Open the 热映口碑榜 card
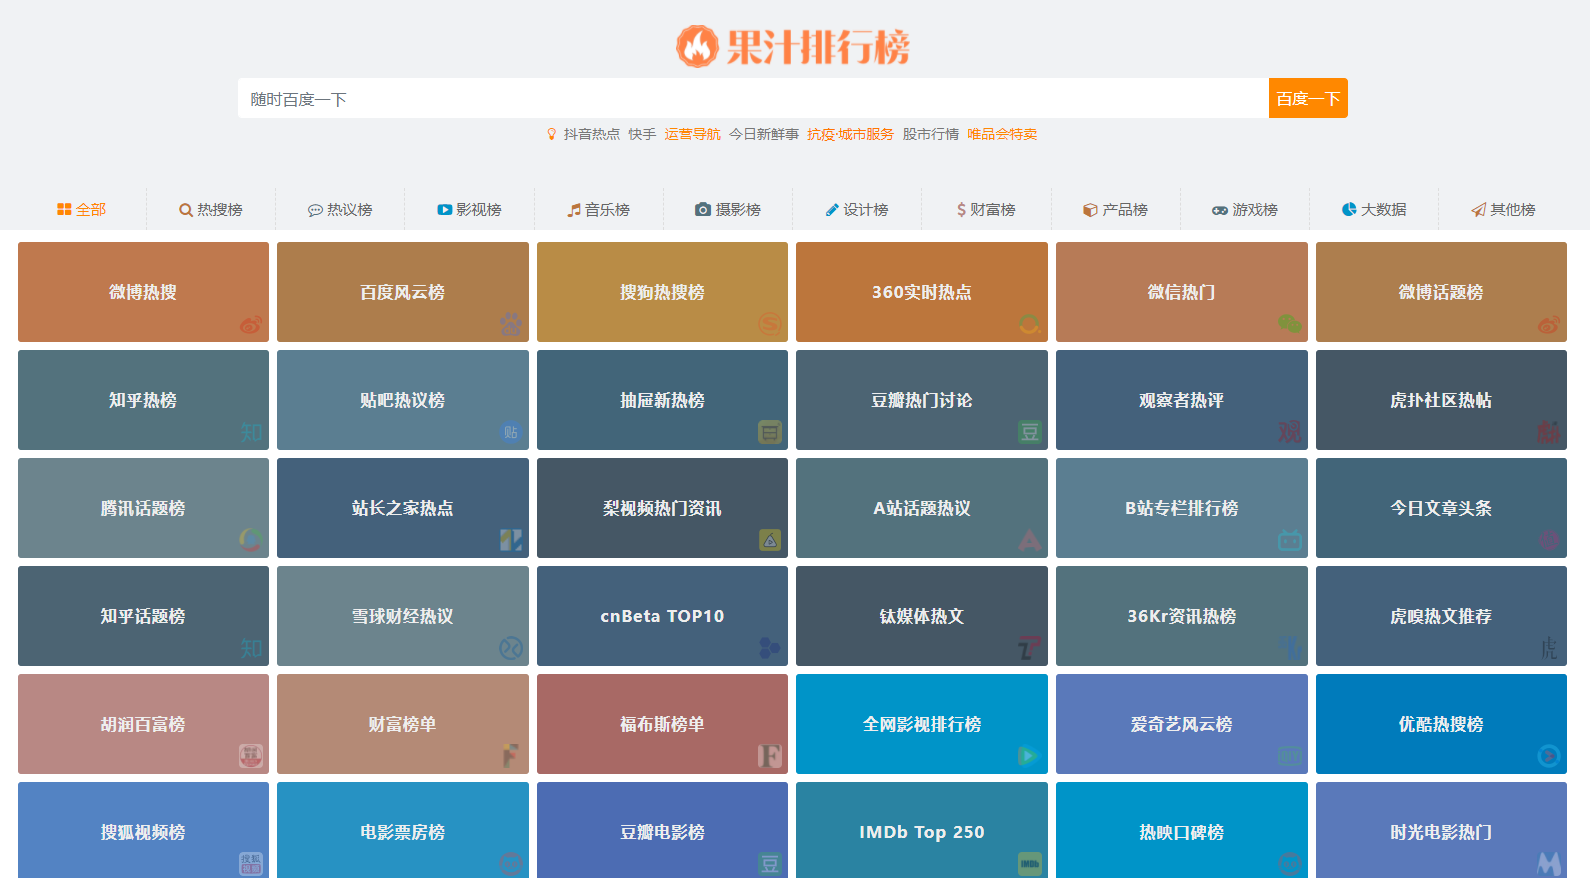This screenshot has width=1590, height=878. [x=1182, y=830]
